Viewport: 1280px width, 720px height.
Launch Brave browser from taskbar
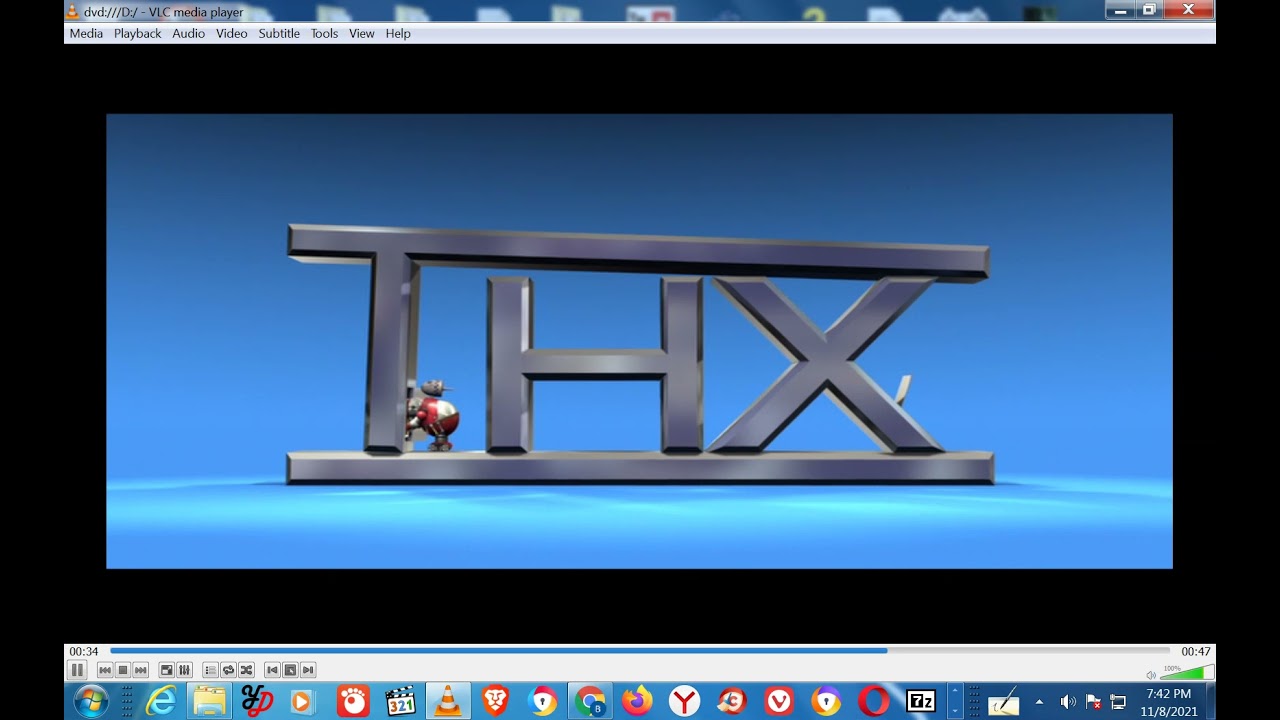[x=495, y=701]
